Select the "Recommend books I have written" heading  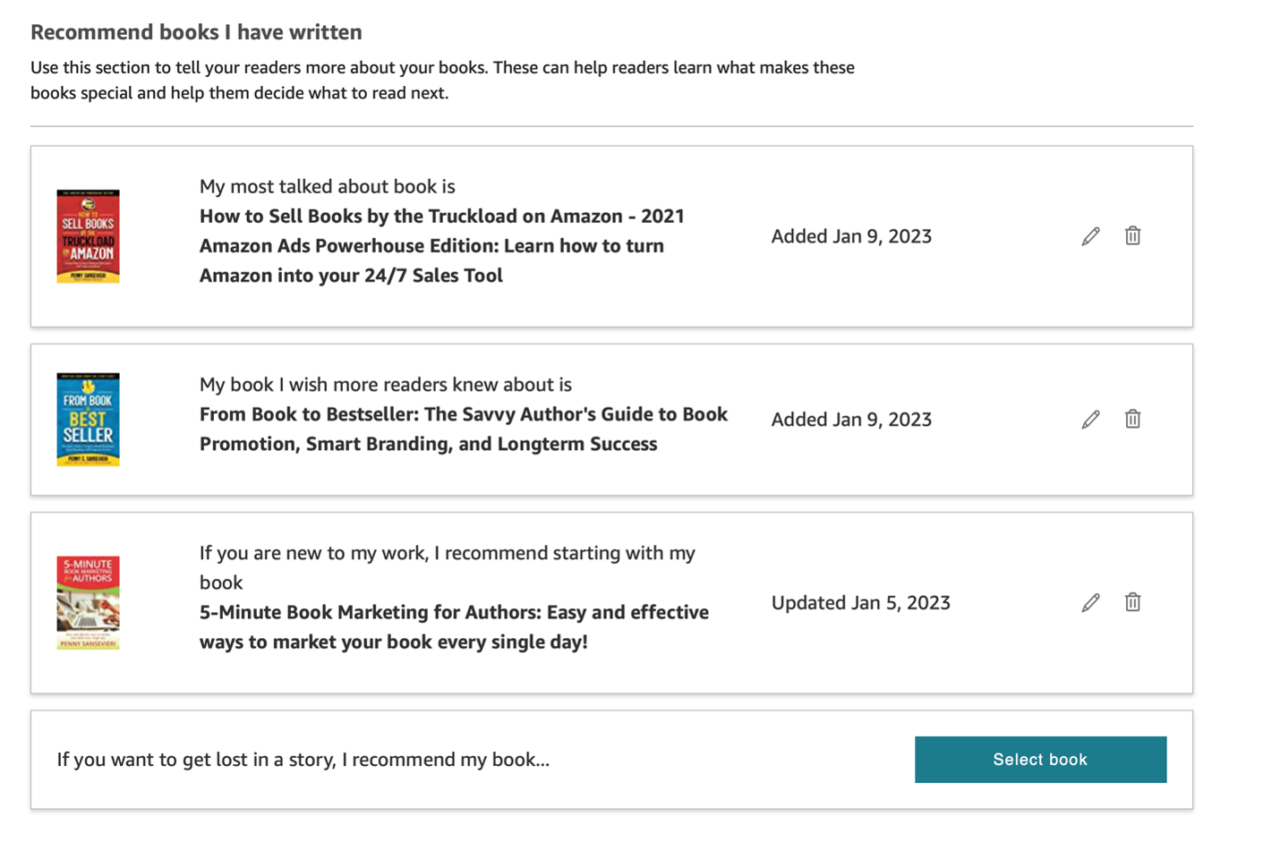point(196,32)
